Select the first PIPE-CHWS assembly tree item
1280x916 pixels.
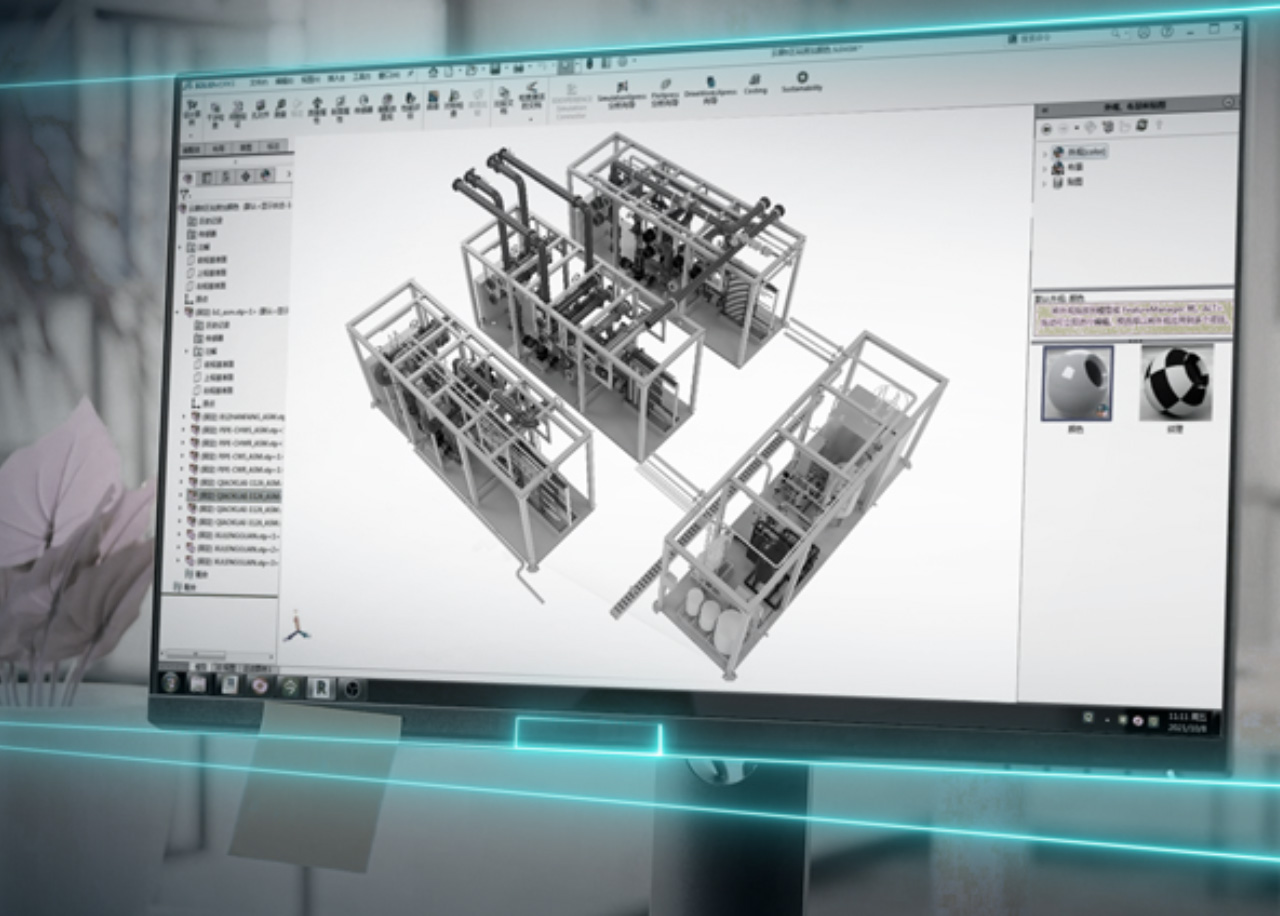[x=240, y=429]
